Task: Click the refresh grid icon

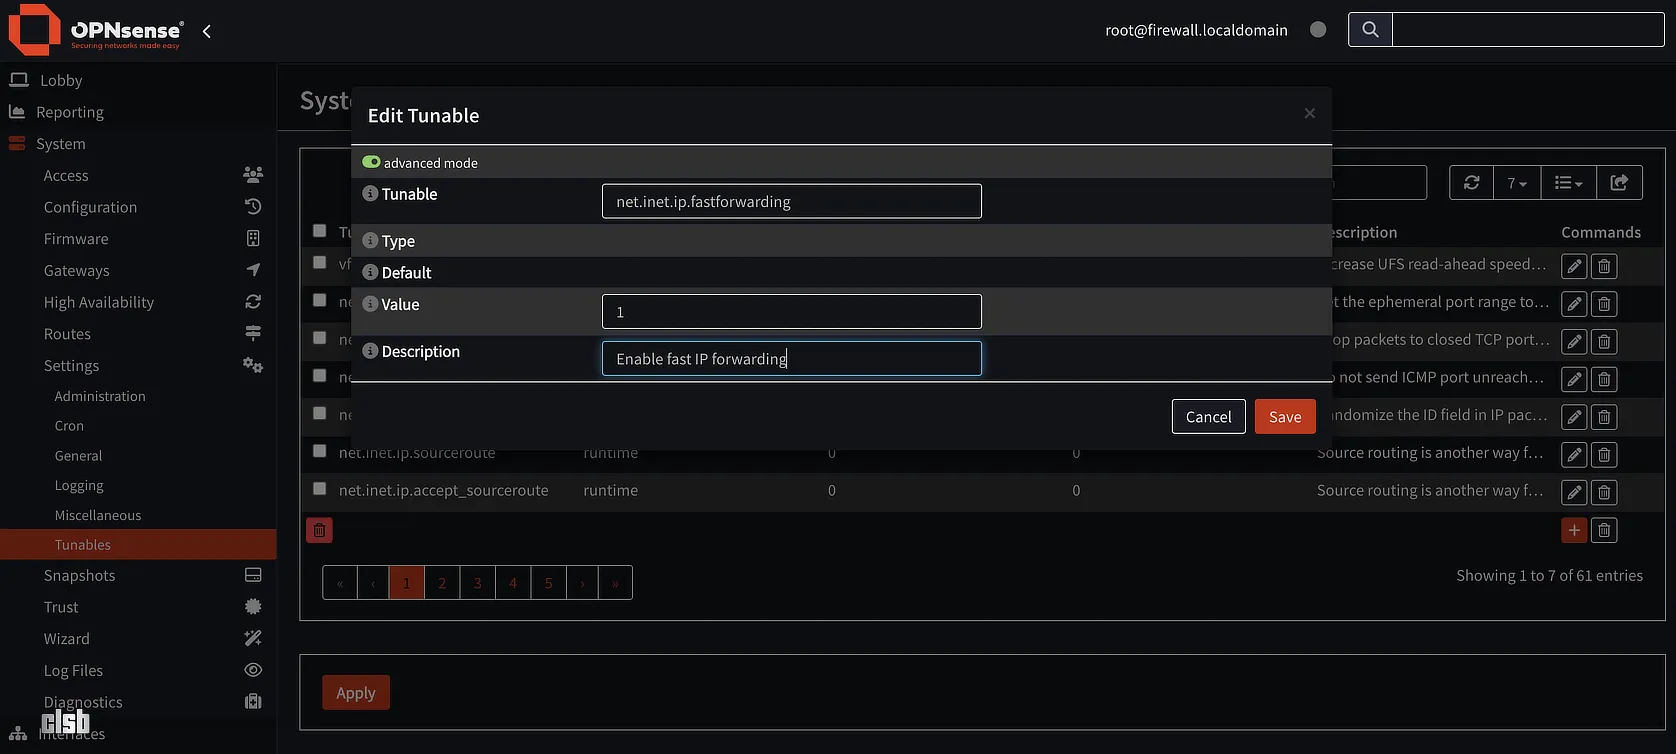Action: [x=1471, y=183]
